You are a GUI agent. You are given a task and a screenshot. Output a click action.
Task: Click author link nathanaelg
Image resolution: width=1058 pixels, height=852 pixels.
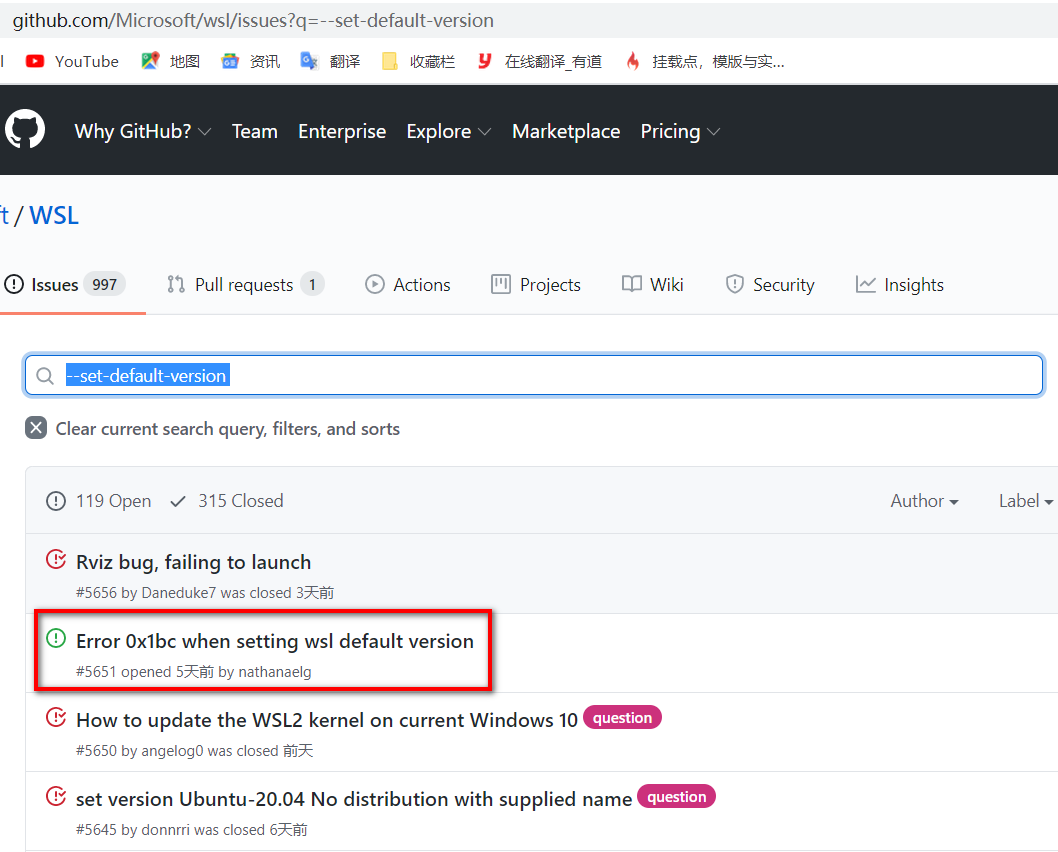[275, 672]
